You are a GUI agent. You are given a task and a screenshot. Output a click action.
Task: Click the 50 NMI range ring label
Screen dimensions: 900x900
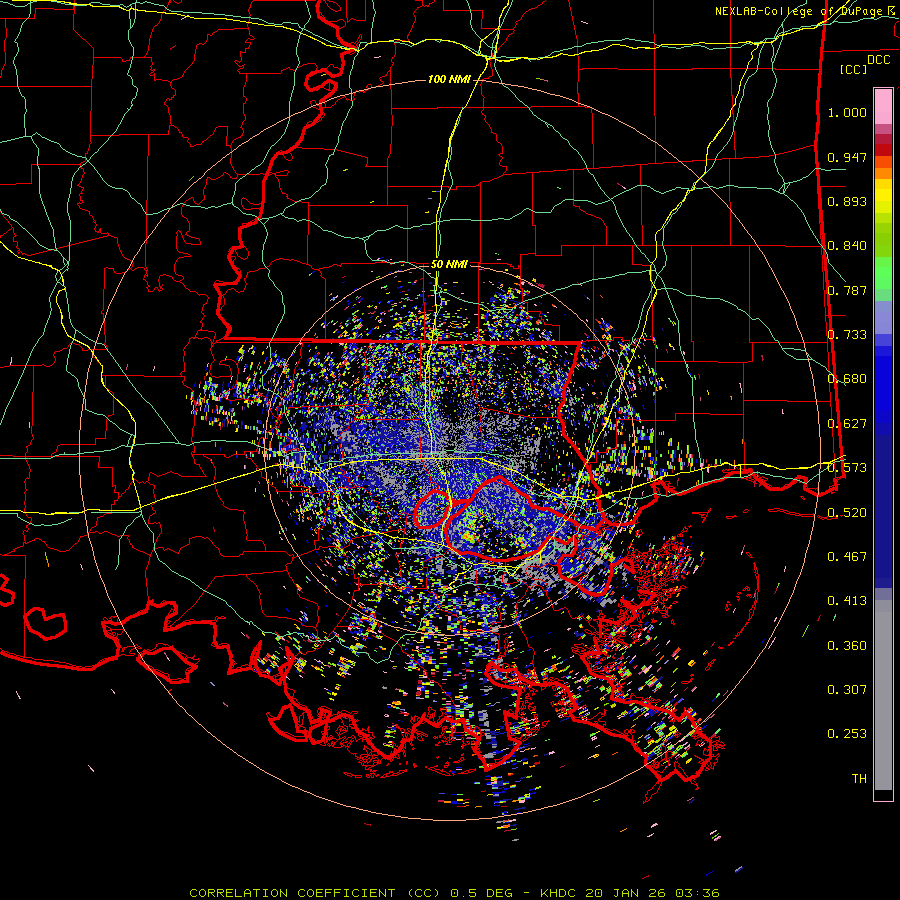tap(449, 265)
